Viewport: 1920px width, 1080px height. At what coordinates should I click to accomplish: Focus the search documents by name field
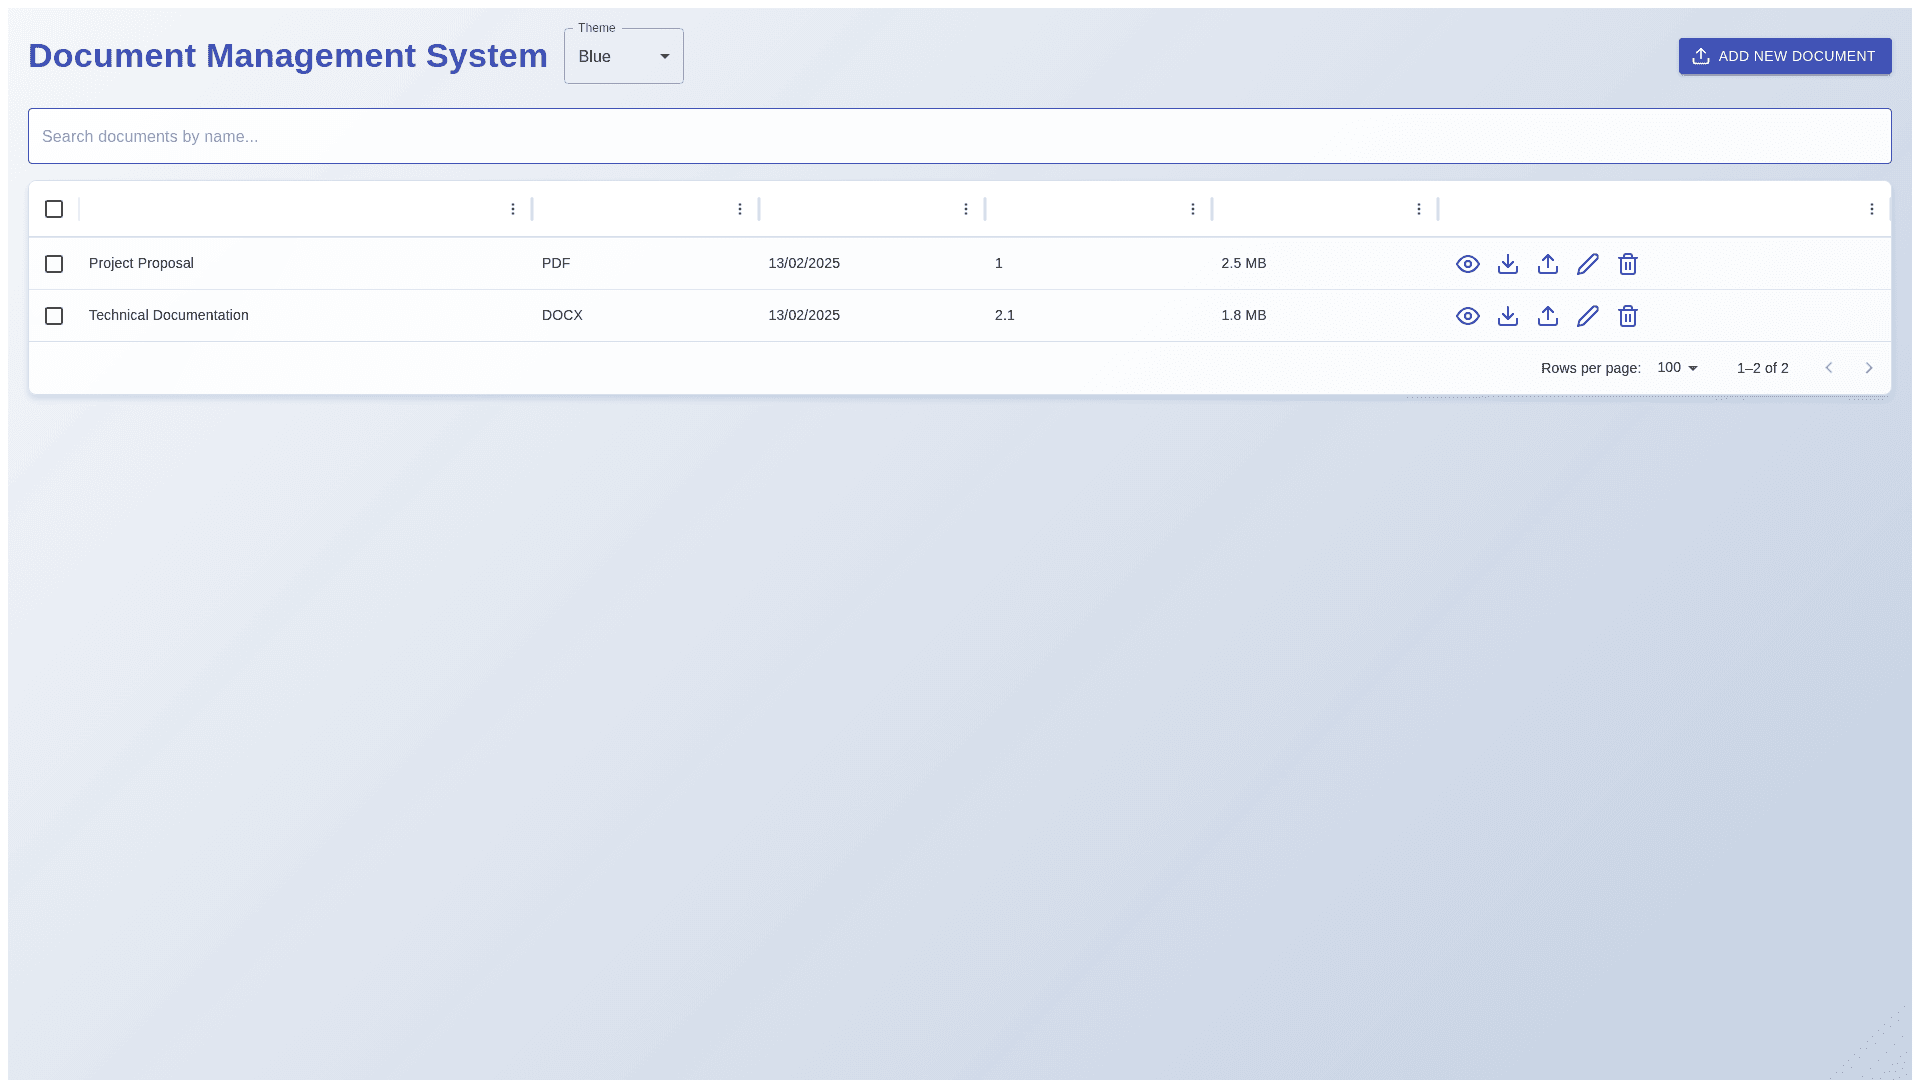pos(959,136)
